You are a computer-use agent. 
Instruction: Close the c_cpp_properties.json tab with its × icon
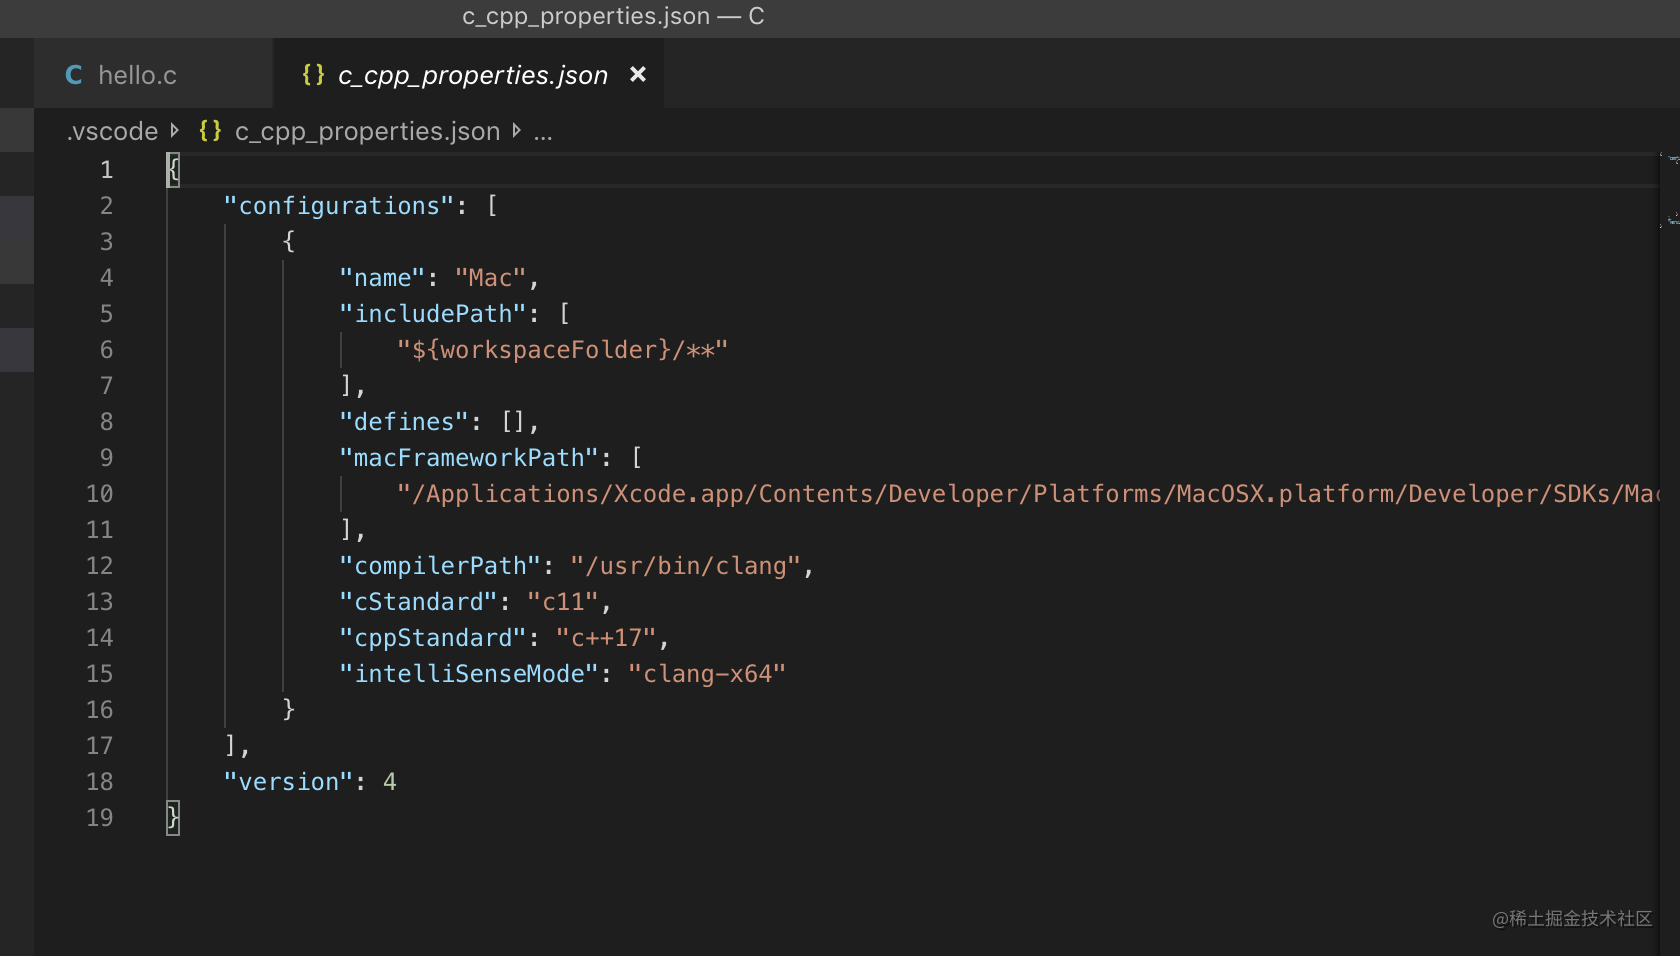[x=639, y=74]
